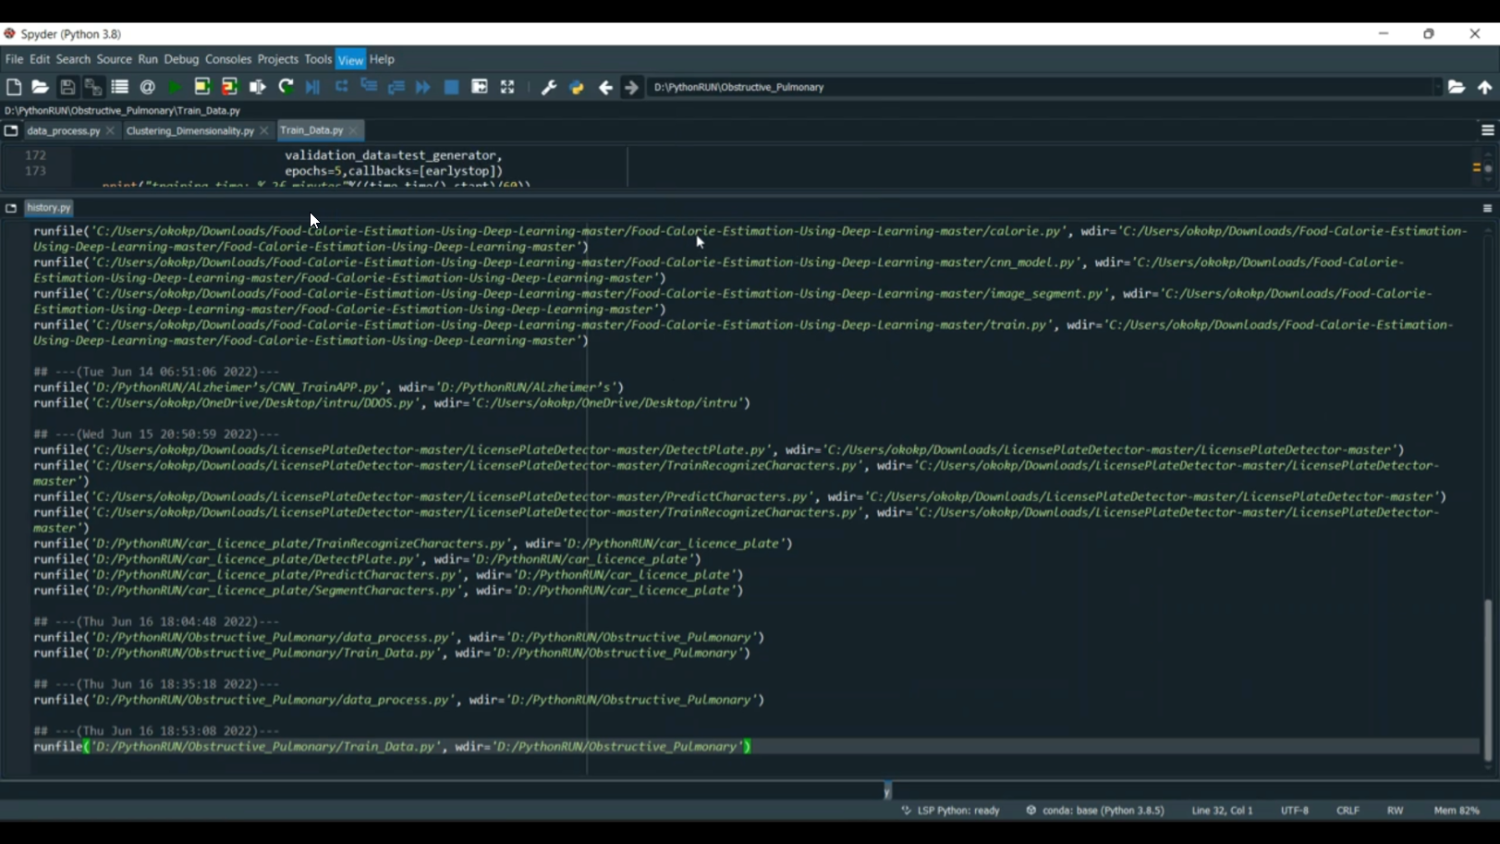Open Preferences via the wrench icon
Image resolution: width=1500 pixels, height=844 pixels.
549,87
